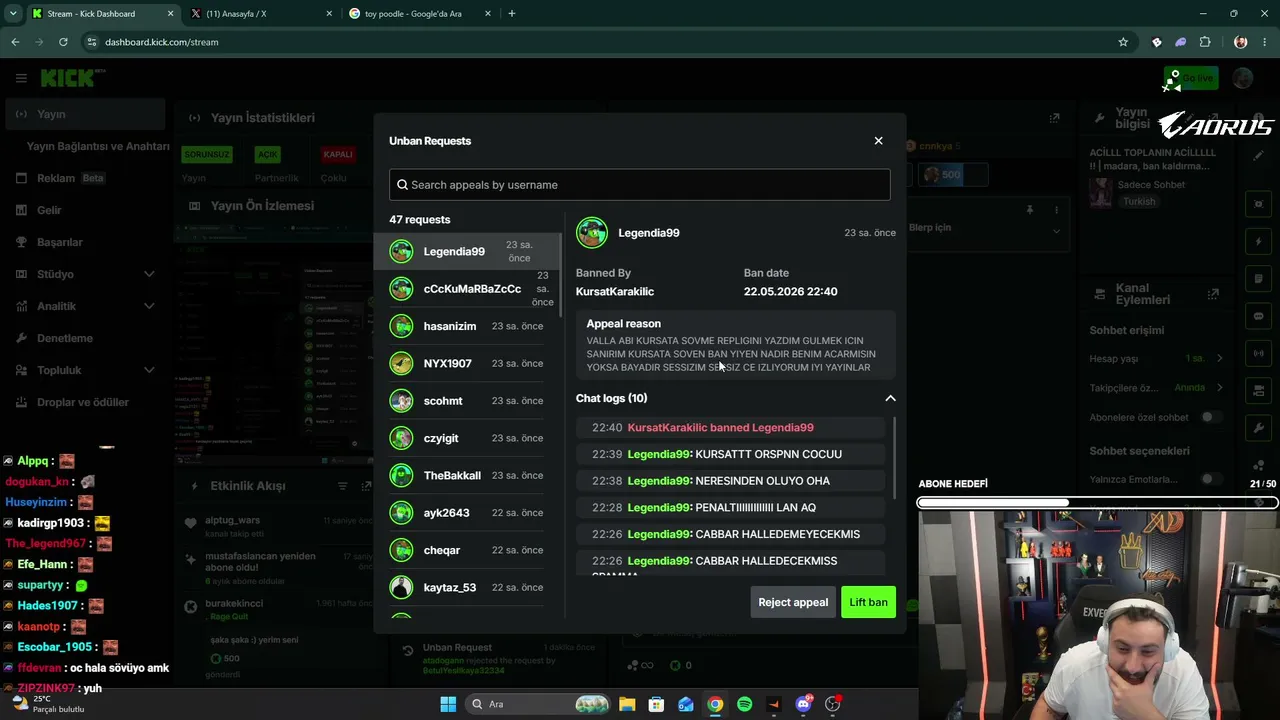
Task: Click the Windows taskbar search box
Action: tap(538, 704)
